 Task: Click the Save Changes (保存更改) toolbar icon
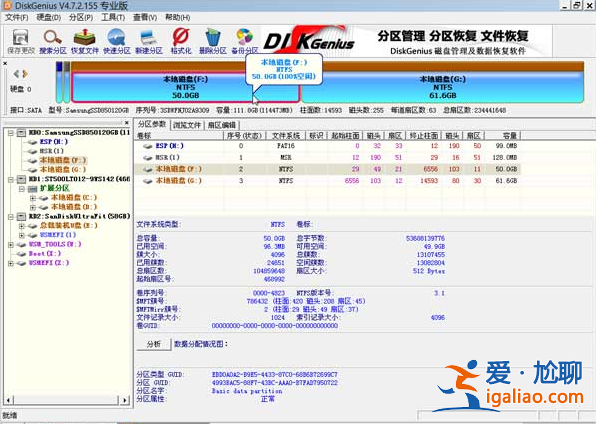pyautogui.click(x=21, y=41)
